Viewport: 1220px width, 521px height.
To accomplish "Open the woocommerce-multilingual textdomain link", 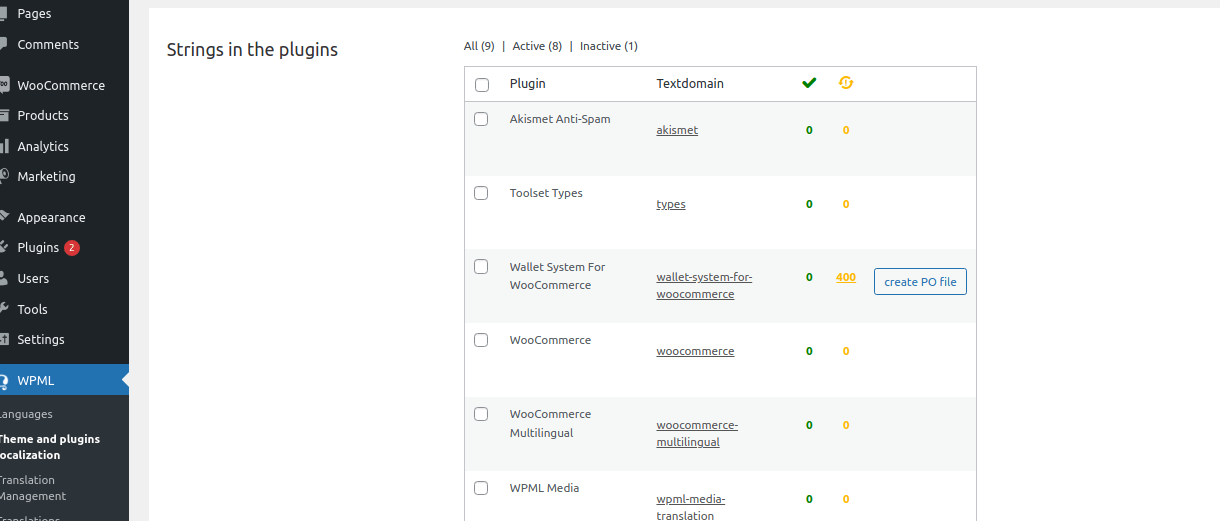I will 697,433.
